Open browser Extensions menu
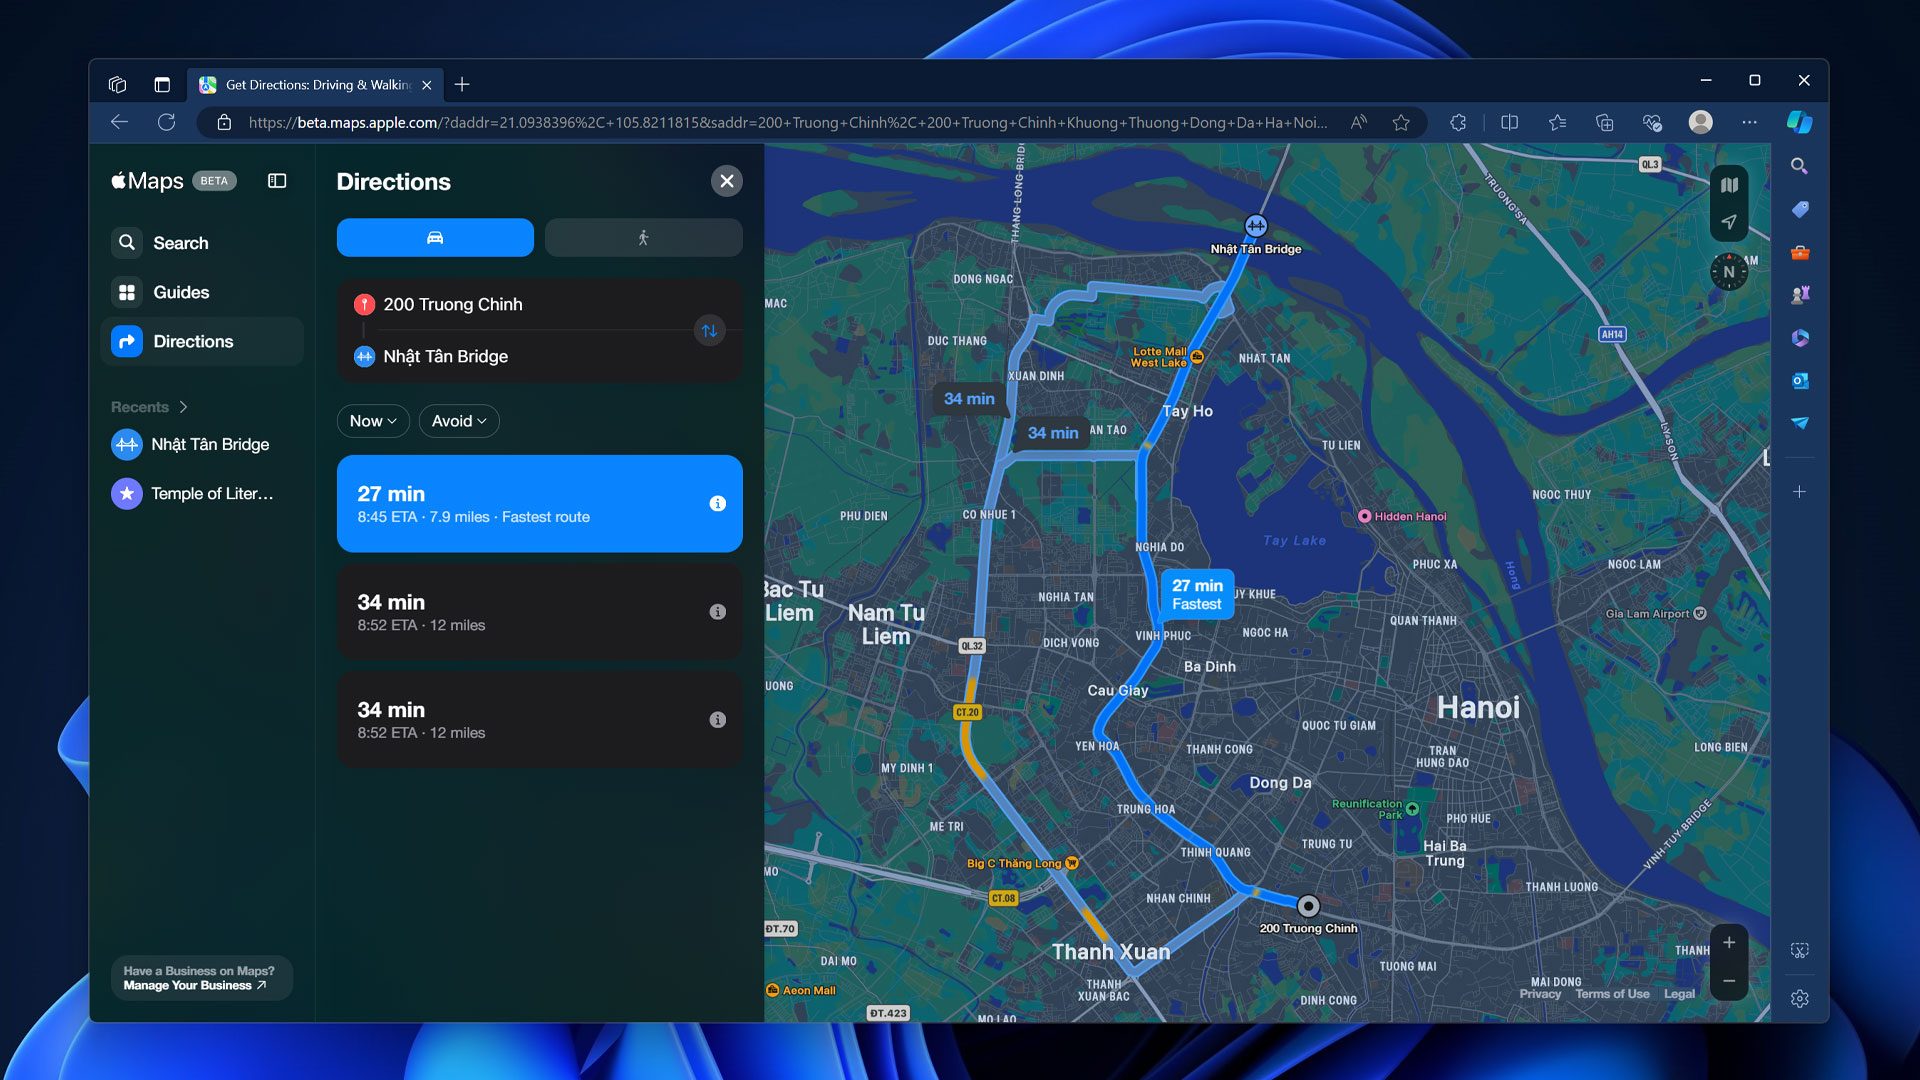 [x=1458, y=122]
